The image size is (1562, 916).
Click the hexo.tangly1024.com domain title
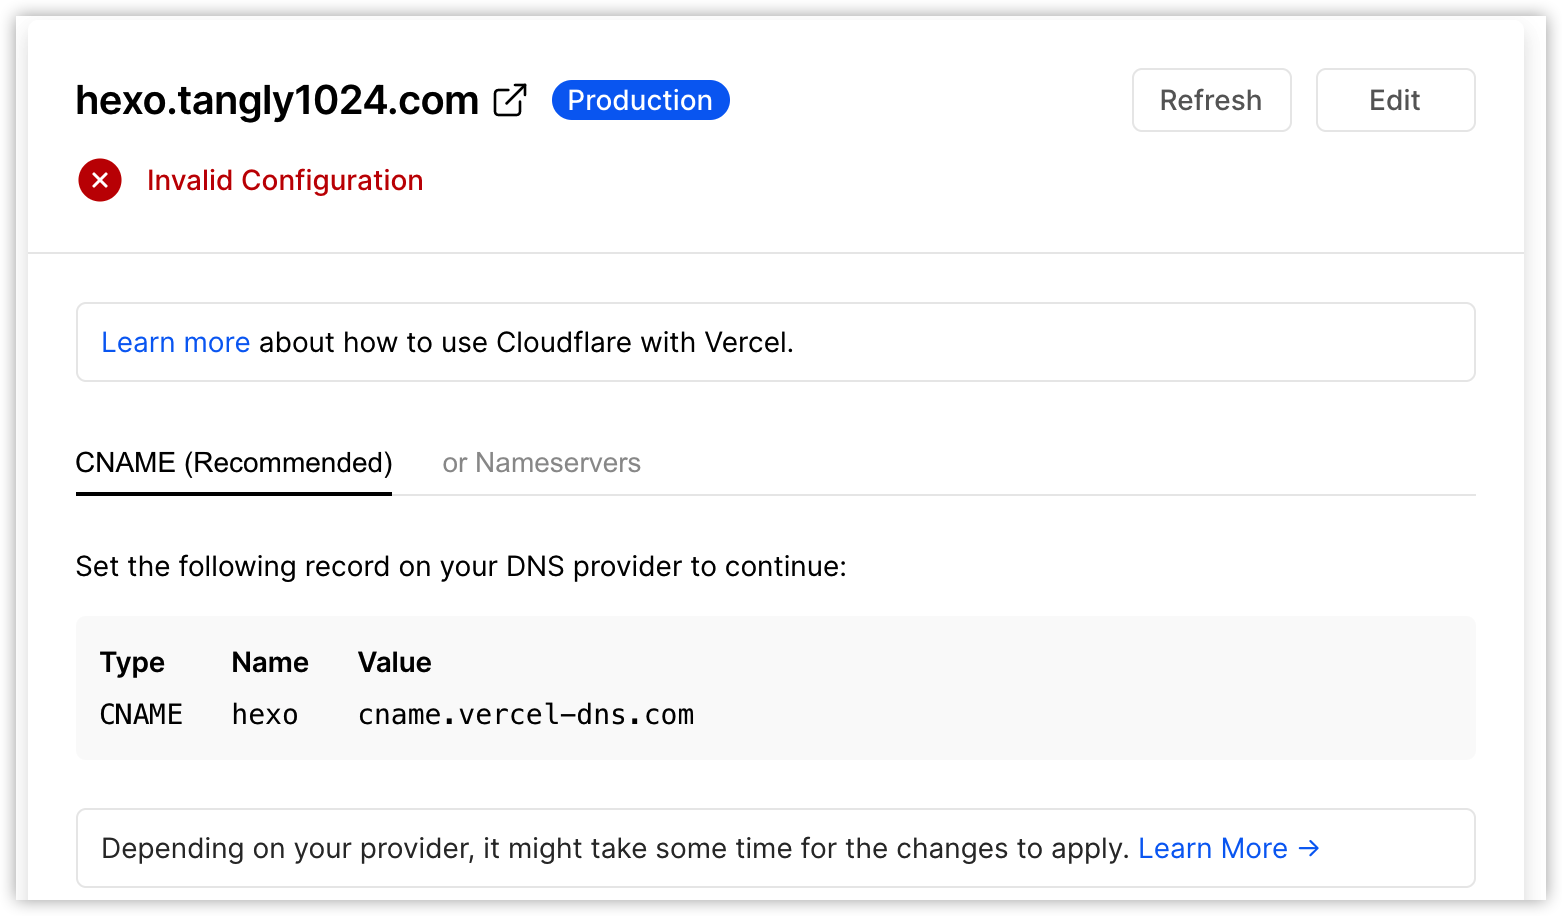277,100
